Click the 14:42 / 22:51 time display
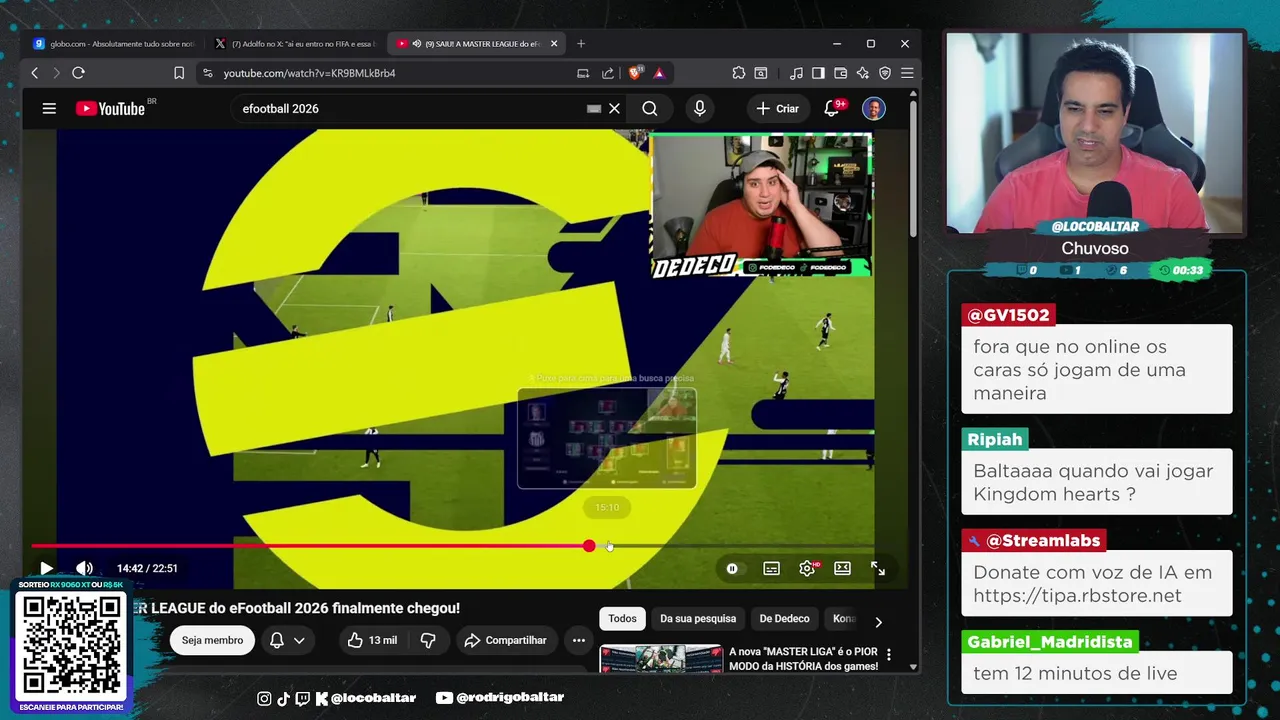This screenshot has width=1280, height=720. pyautogui.click(x=147, y=568)
